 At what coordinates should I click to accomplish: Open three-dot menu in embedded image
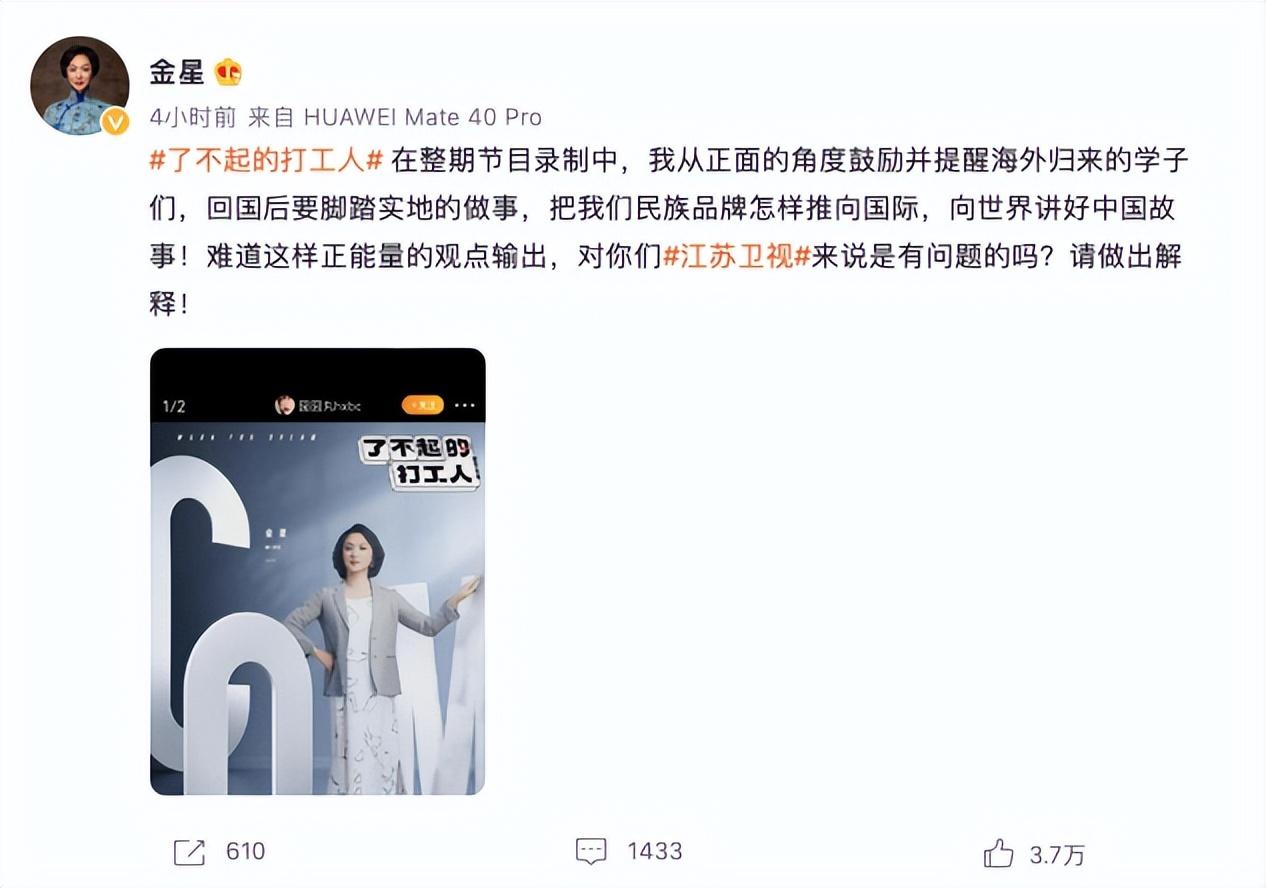(465, 406)
